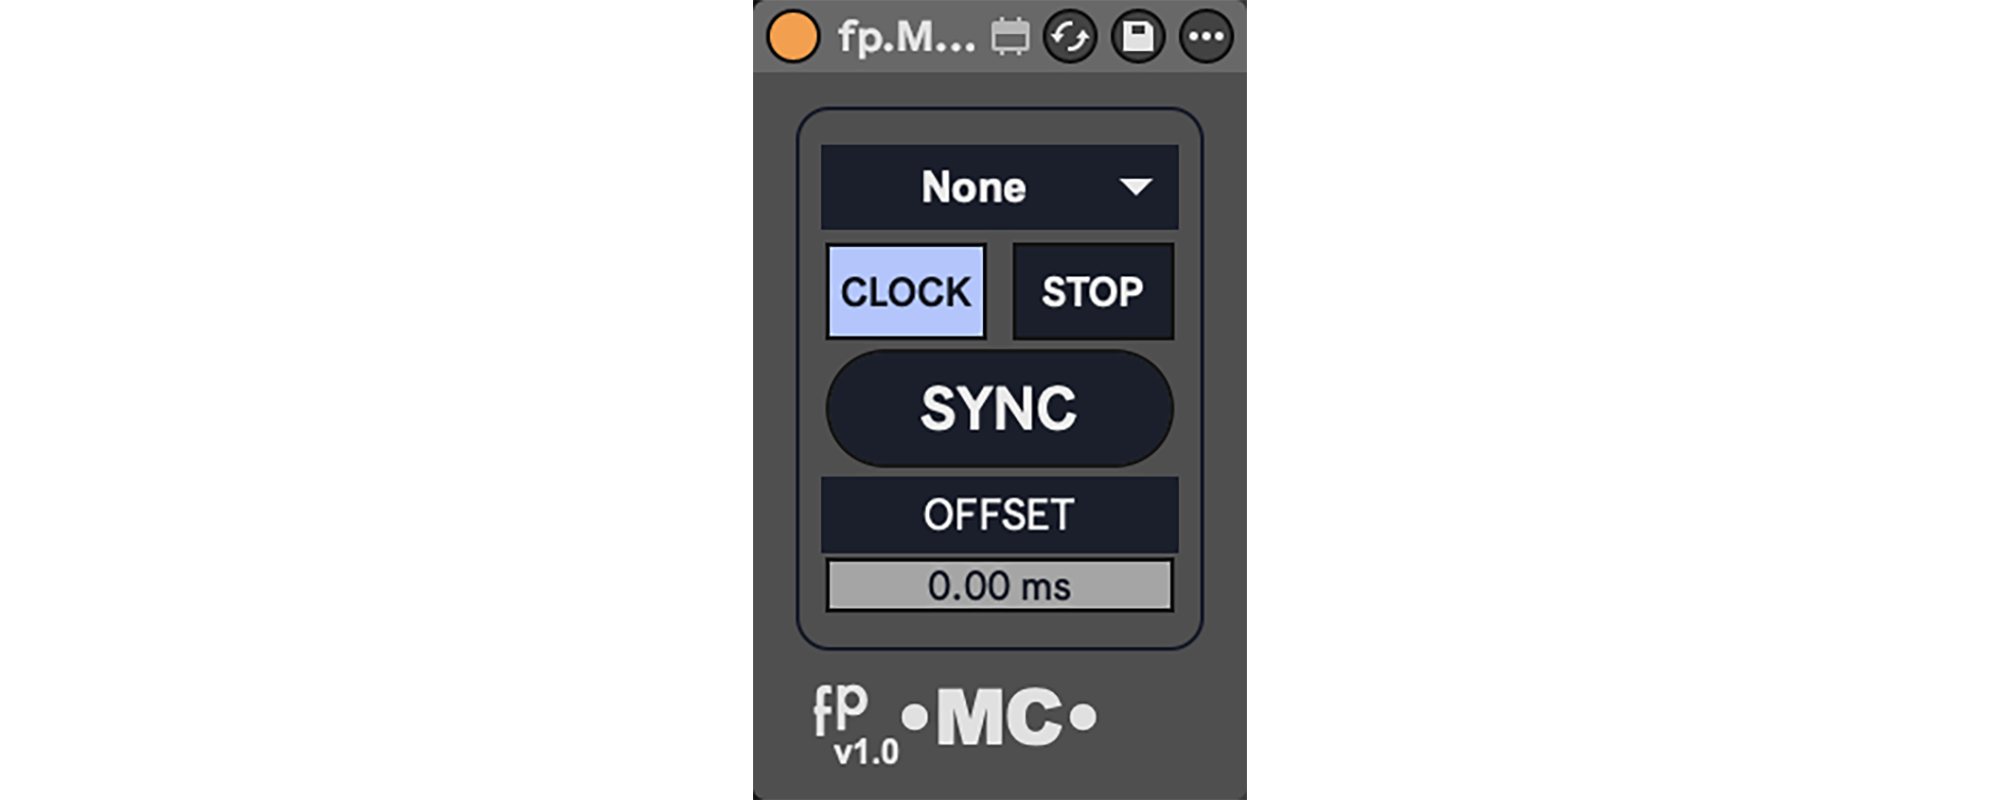Click the OFFSET label bar

[1000, 515]
